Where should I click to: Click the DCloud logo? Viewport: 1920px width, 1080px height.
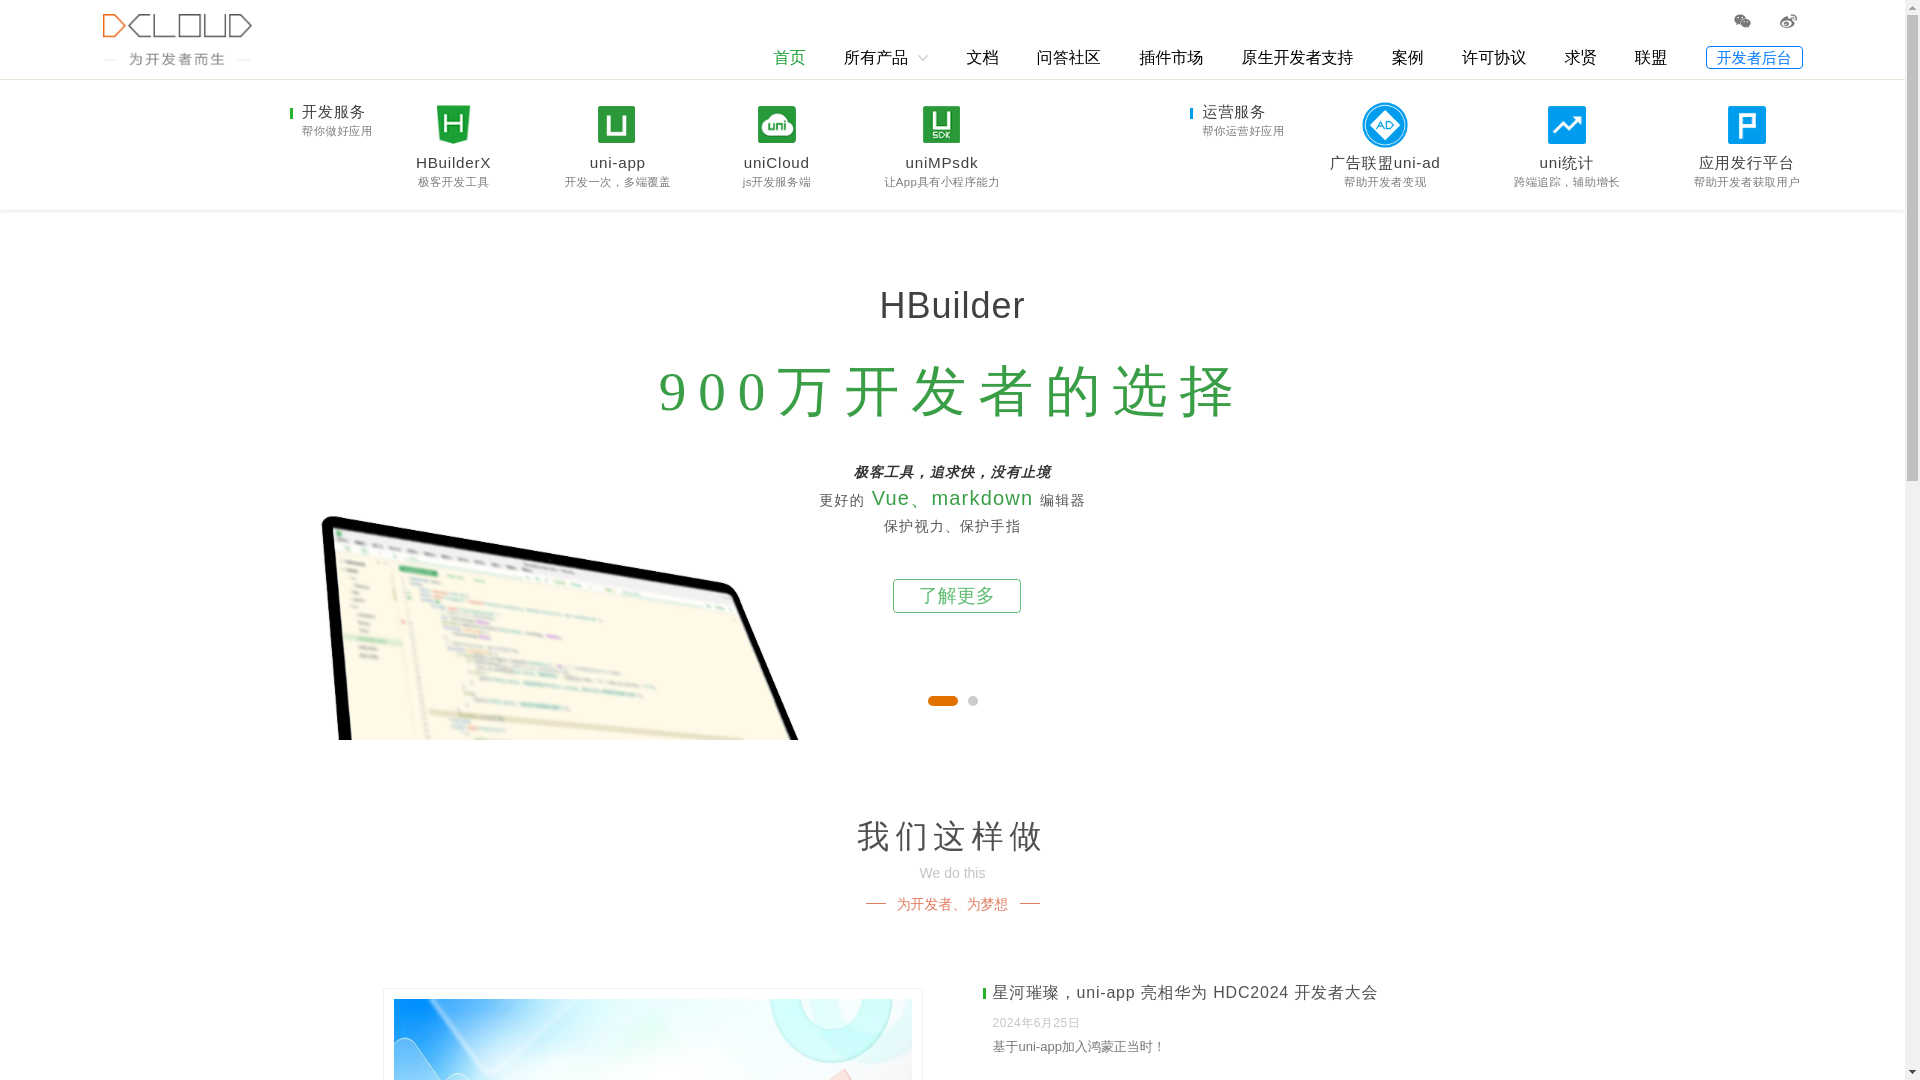tap(177, 40)
